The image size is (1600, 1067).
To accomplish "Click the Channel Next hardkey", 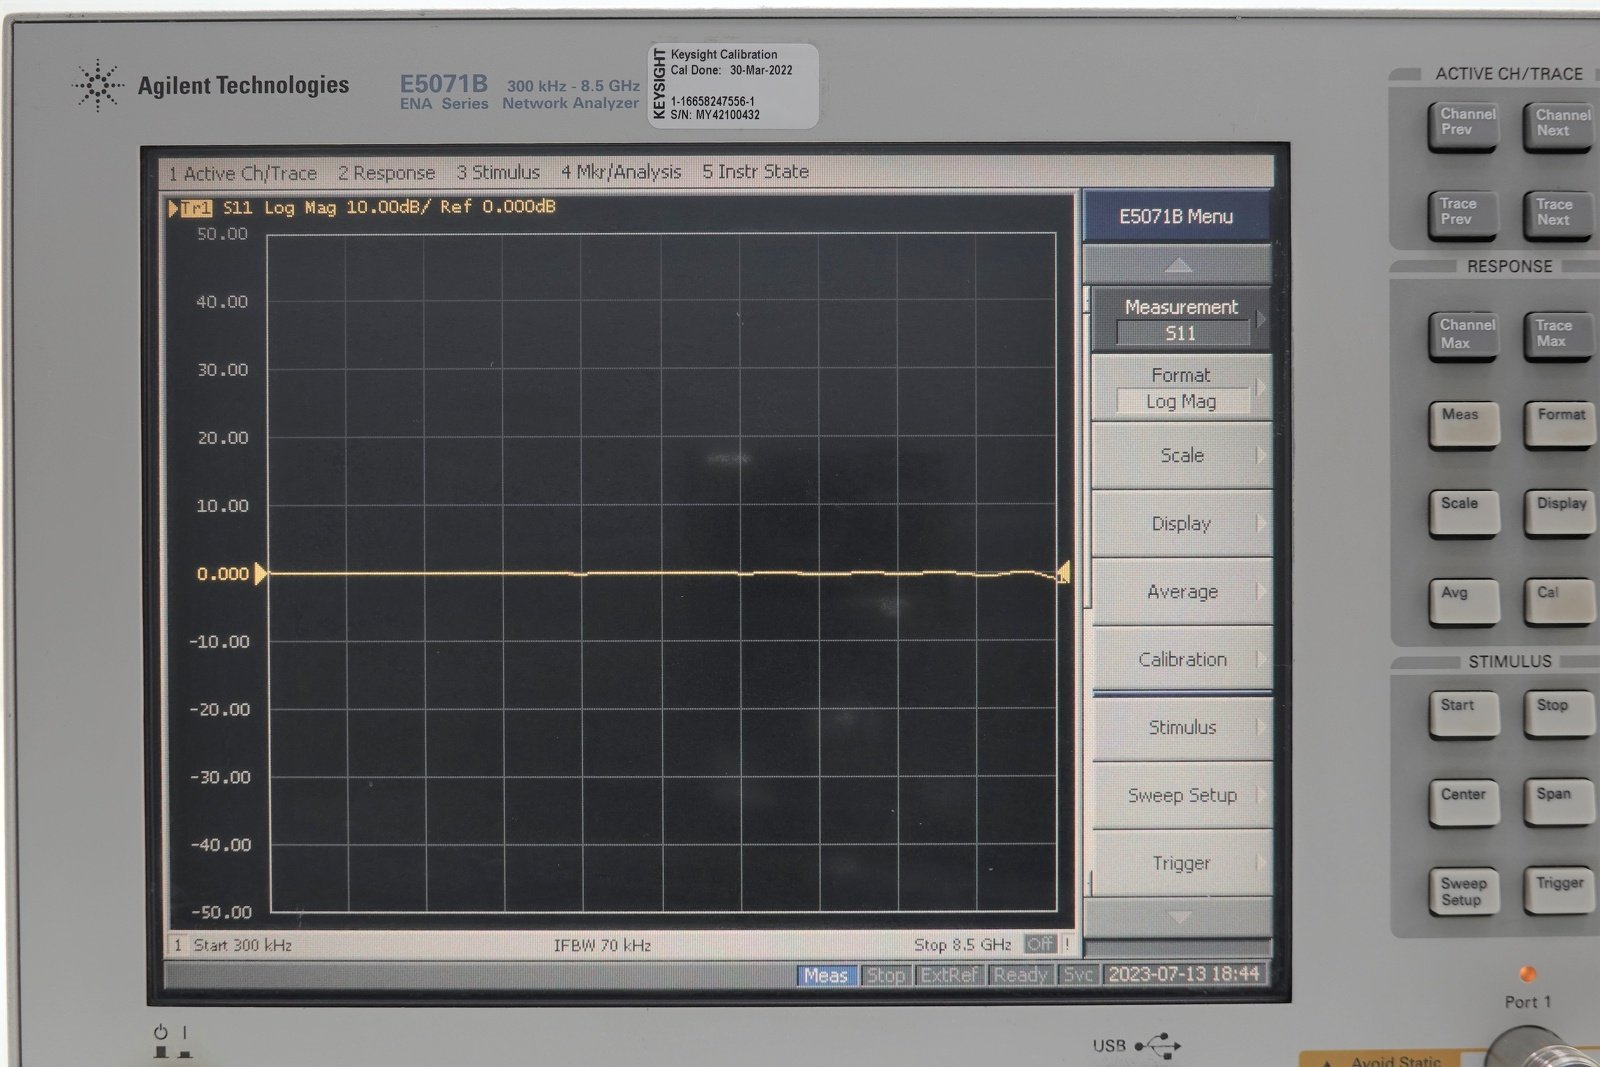I will coord(1558,126).
